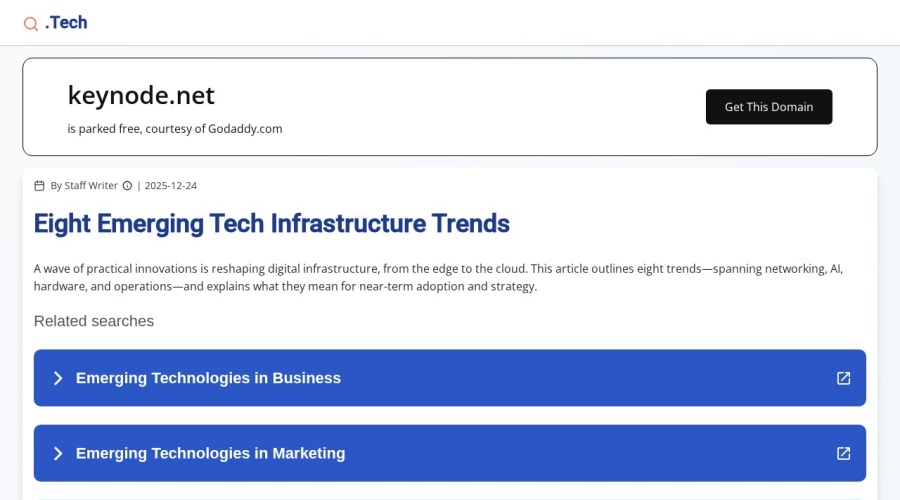This screenshot has height=500, width=900.
Task: Click Eight Emerging Tech Infrastructure Trends title
Action: tap(271, 223)
